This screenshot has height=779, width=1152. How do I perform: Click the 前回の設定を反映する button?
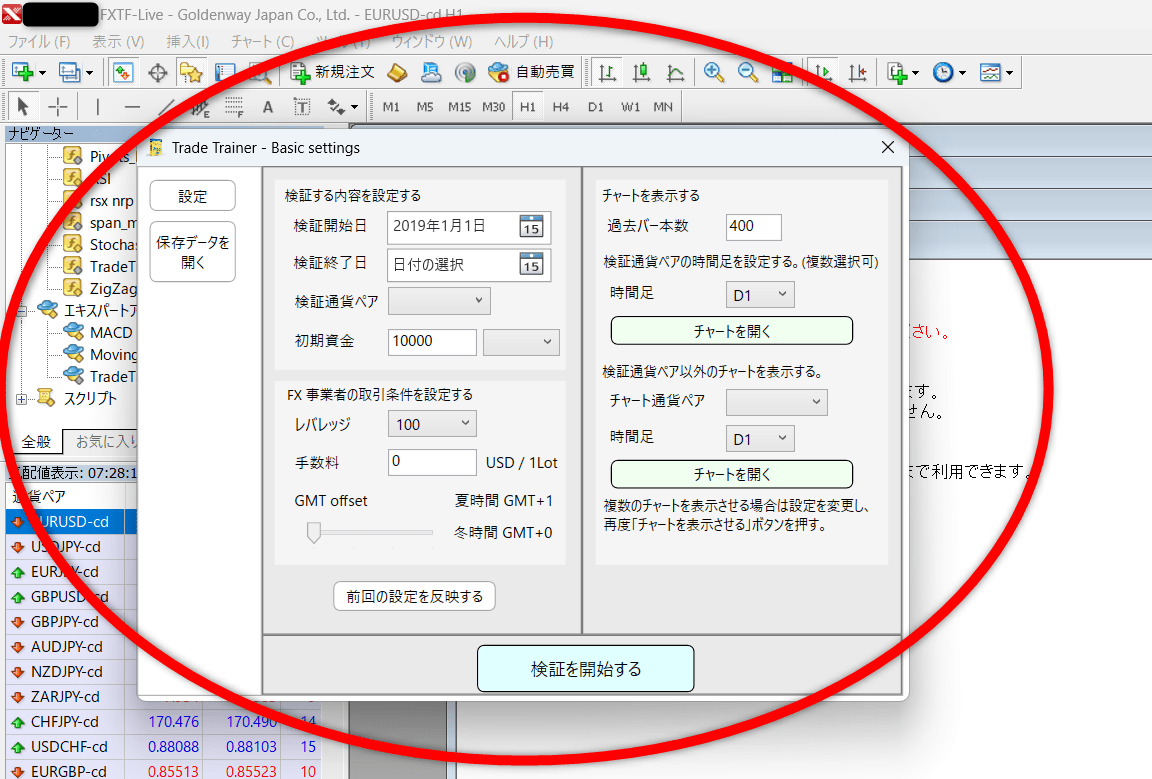(x=413, y=595)
